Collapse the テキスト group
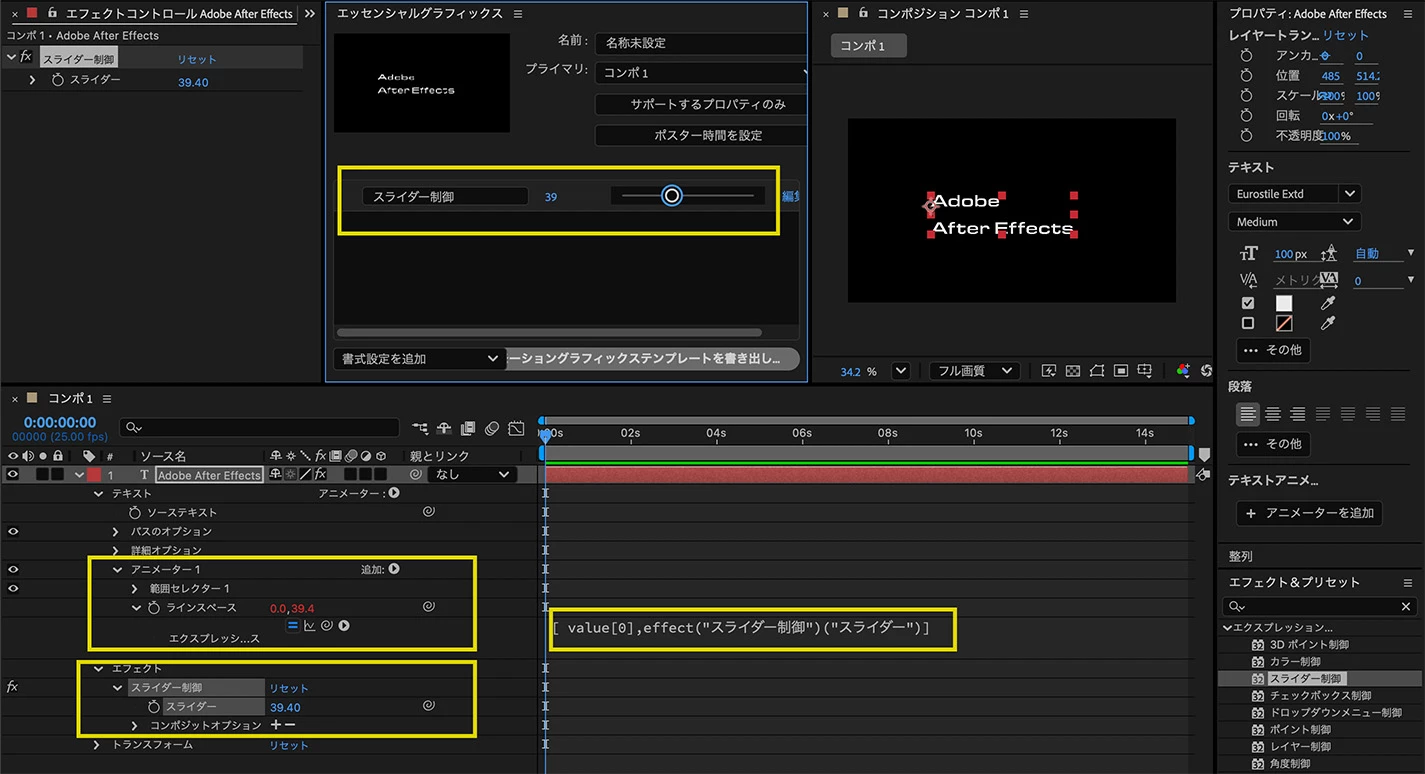This screenshot has width=1425, height=774. [x=98, y=493]
